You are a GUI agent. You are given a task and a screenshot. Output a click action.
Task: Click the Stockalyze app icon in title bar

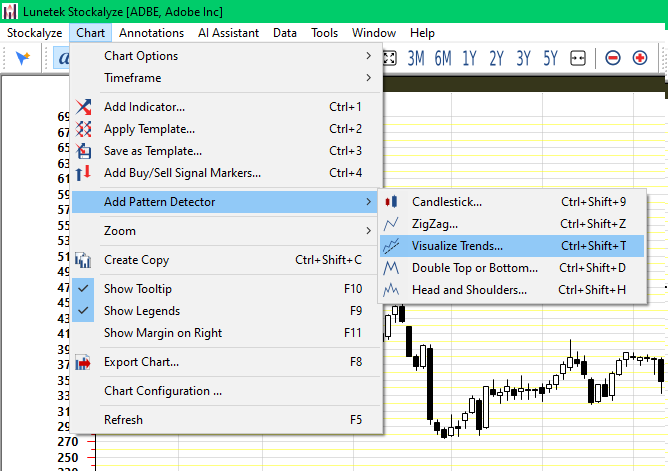[10, 11]
